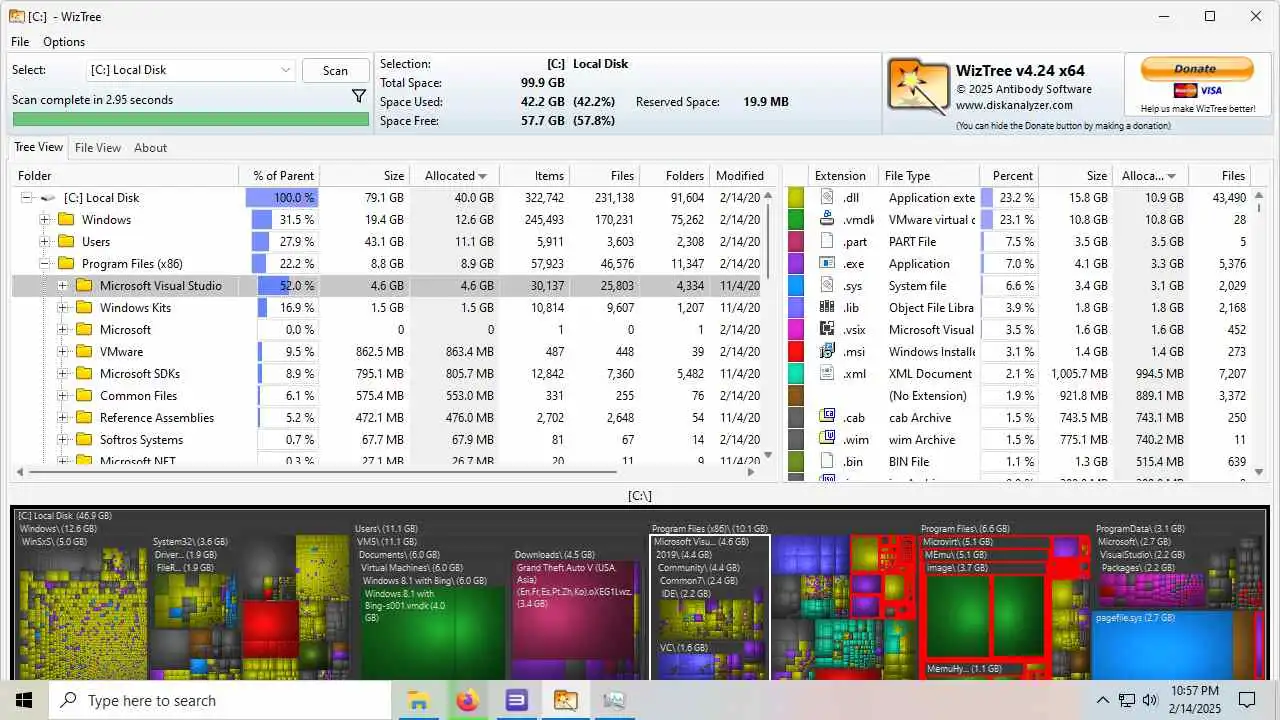
Task: Click the .vsix file type icon
Action: [x=827, y=330]
